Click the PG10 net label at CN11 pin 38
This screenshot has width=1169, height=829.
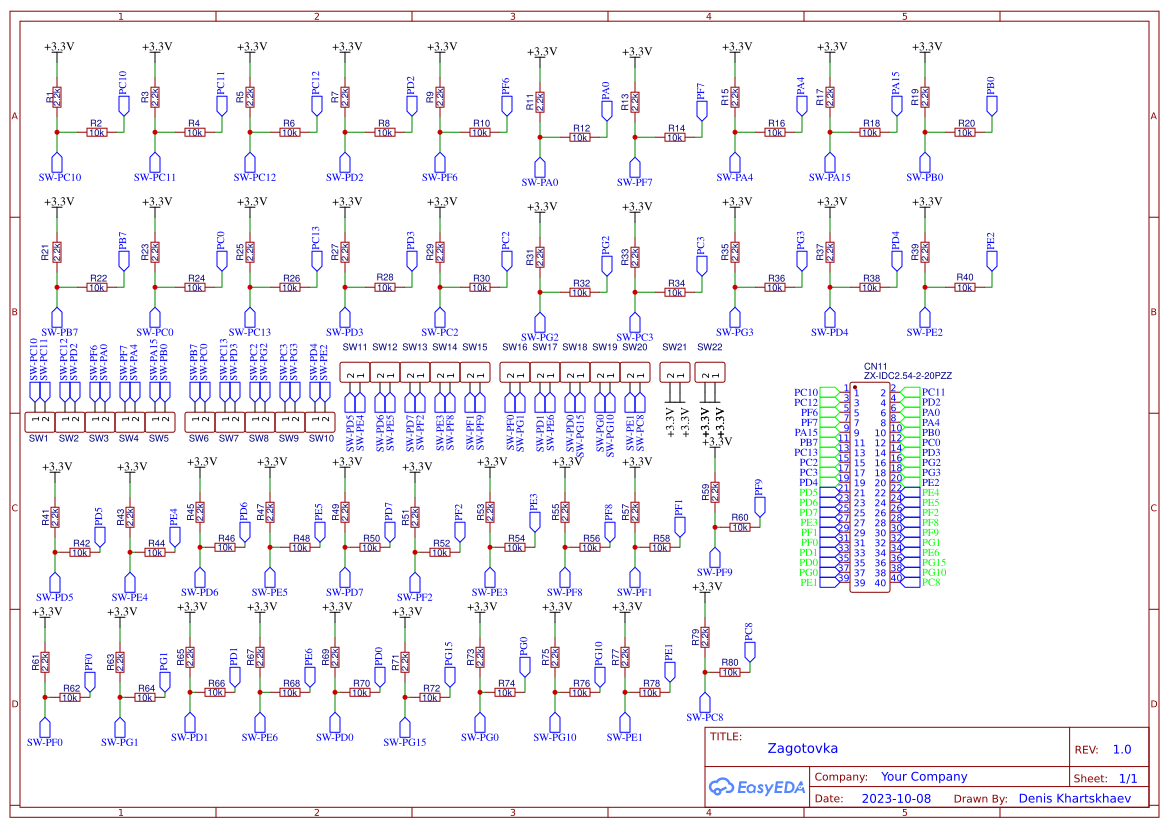click(x=934, y=573)
